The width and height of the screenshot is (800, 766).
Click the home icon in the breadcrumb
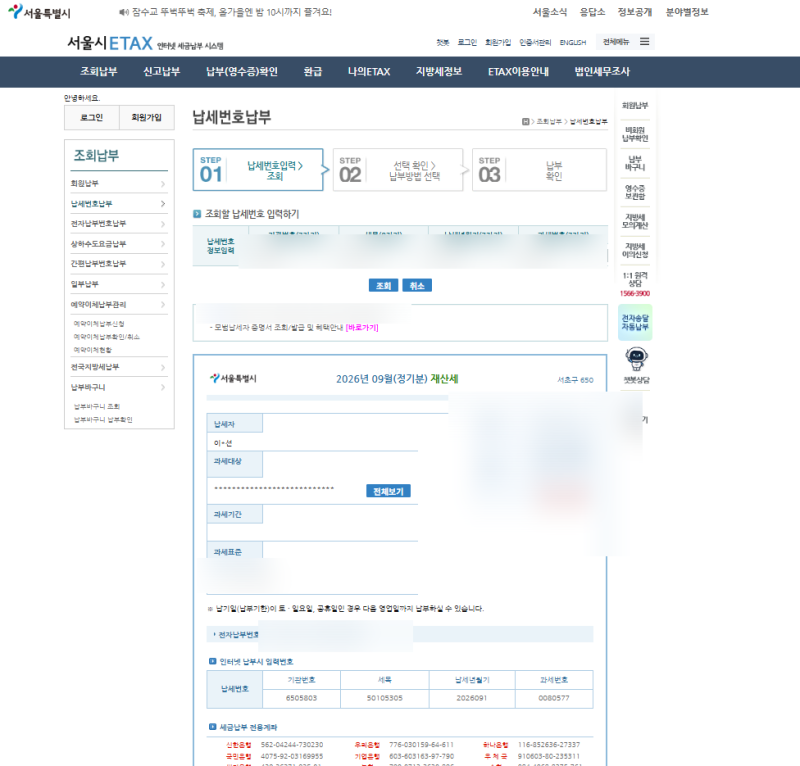[x=525, y=121]
